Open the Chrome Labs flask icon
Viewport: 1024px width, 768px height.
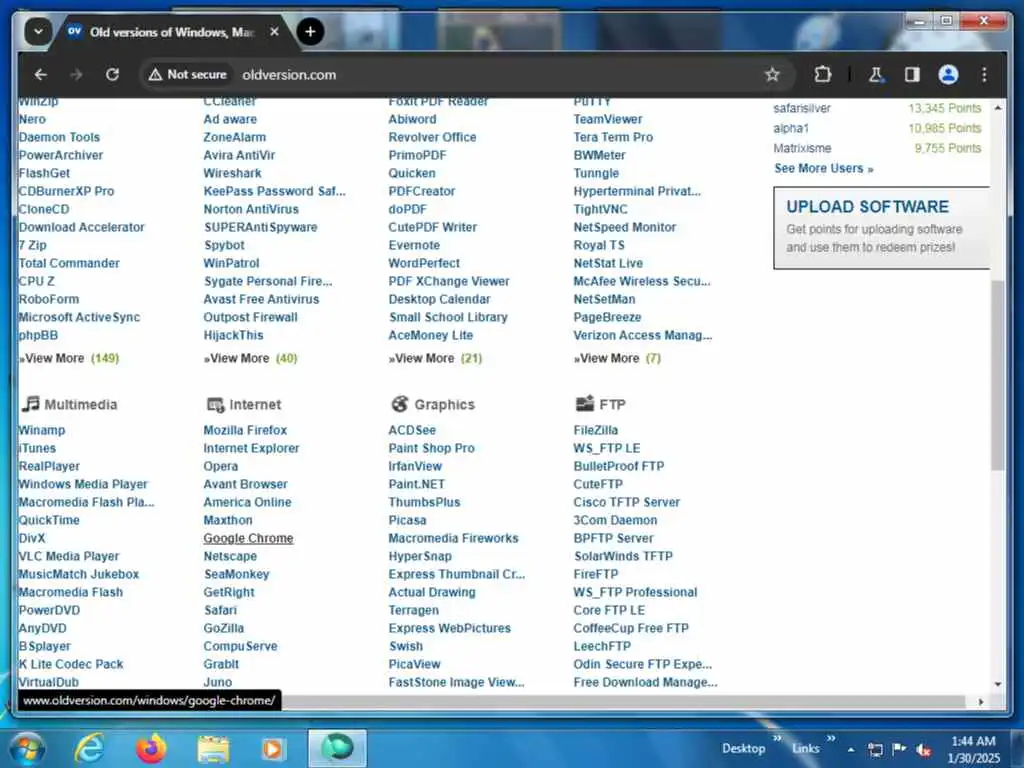tap(876, 75)
